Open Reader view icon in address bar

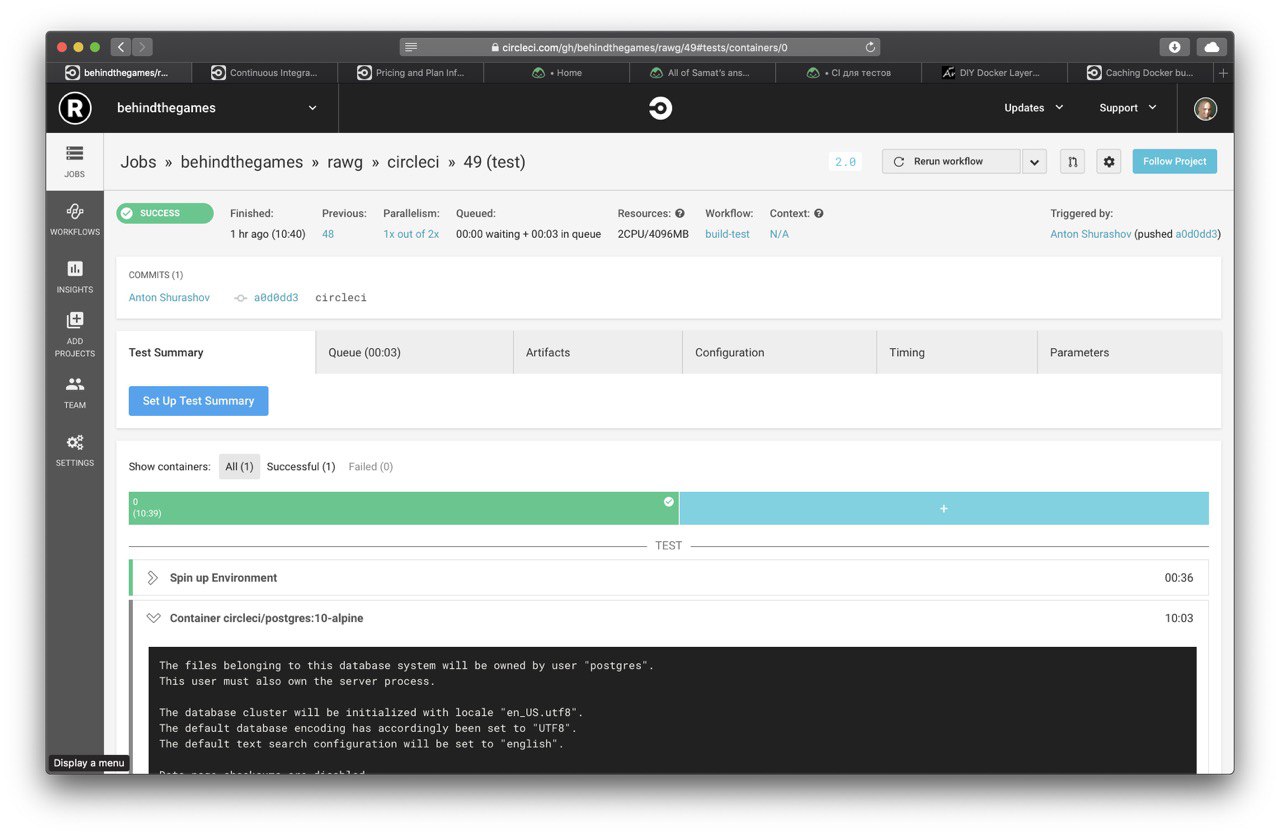click(x=411, y=47)
